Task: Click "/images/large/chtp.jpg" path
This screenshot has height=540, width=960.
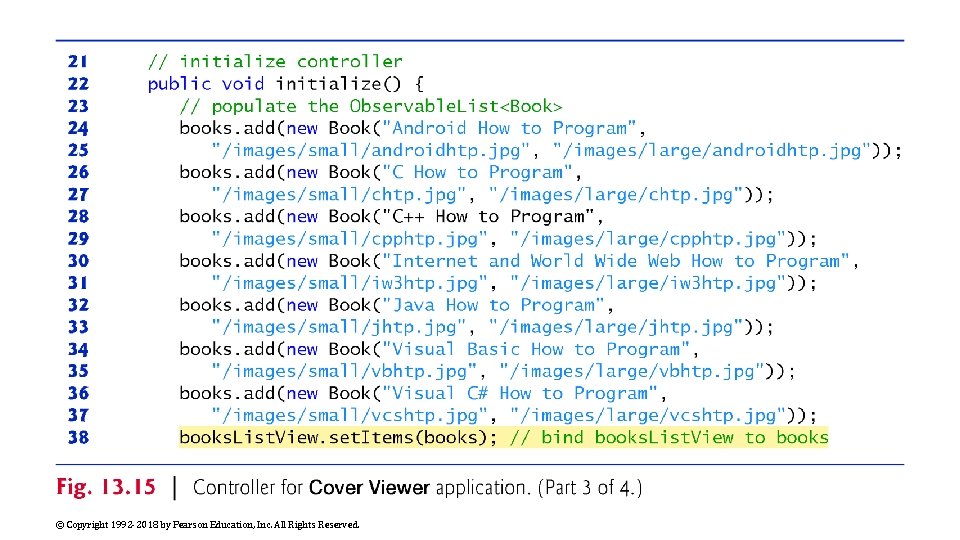Action: pyautogui.click(x=615, y=195)
